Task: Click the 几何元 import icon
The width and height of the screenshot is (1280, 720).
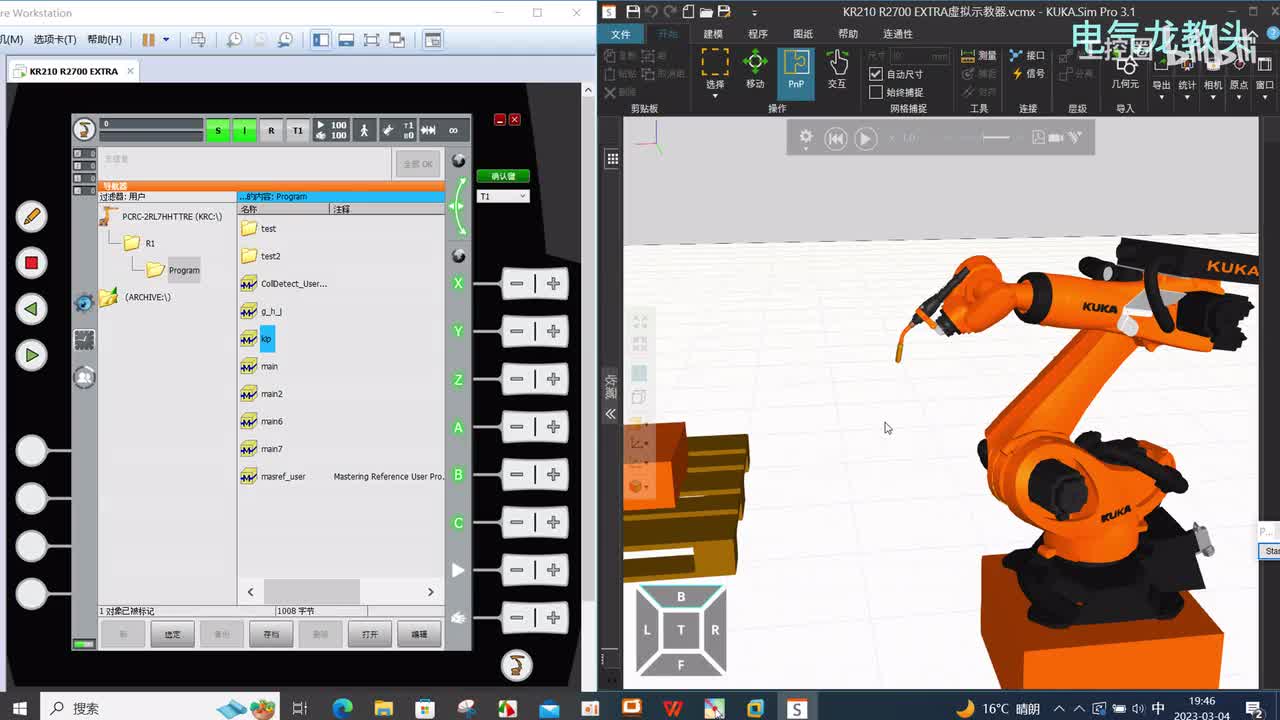Action: 1125,70
